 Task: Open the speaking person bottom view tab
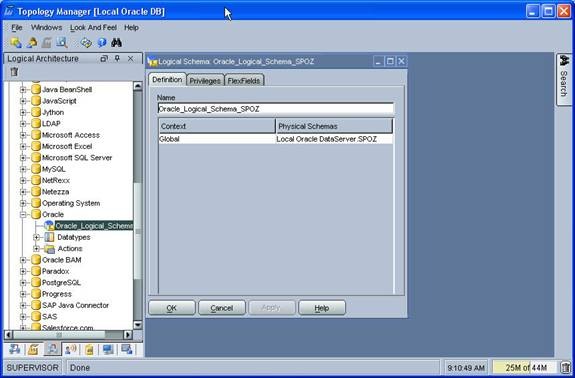(71, 349)
